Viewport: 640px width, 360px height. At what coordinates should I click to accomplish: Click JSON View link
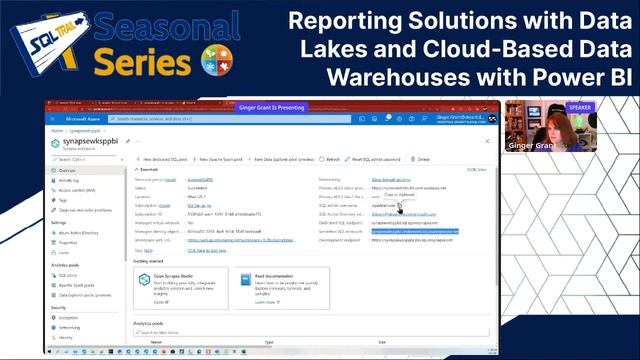pos(476,169)
